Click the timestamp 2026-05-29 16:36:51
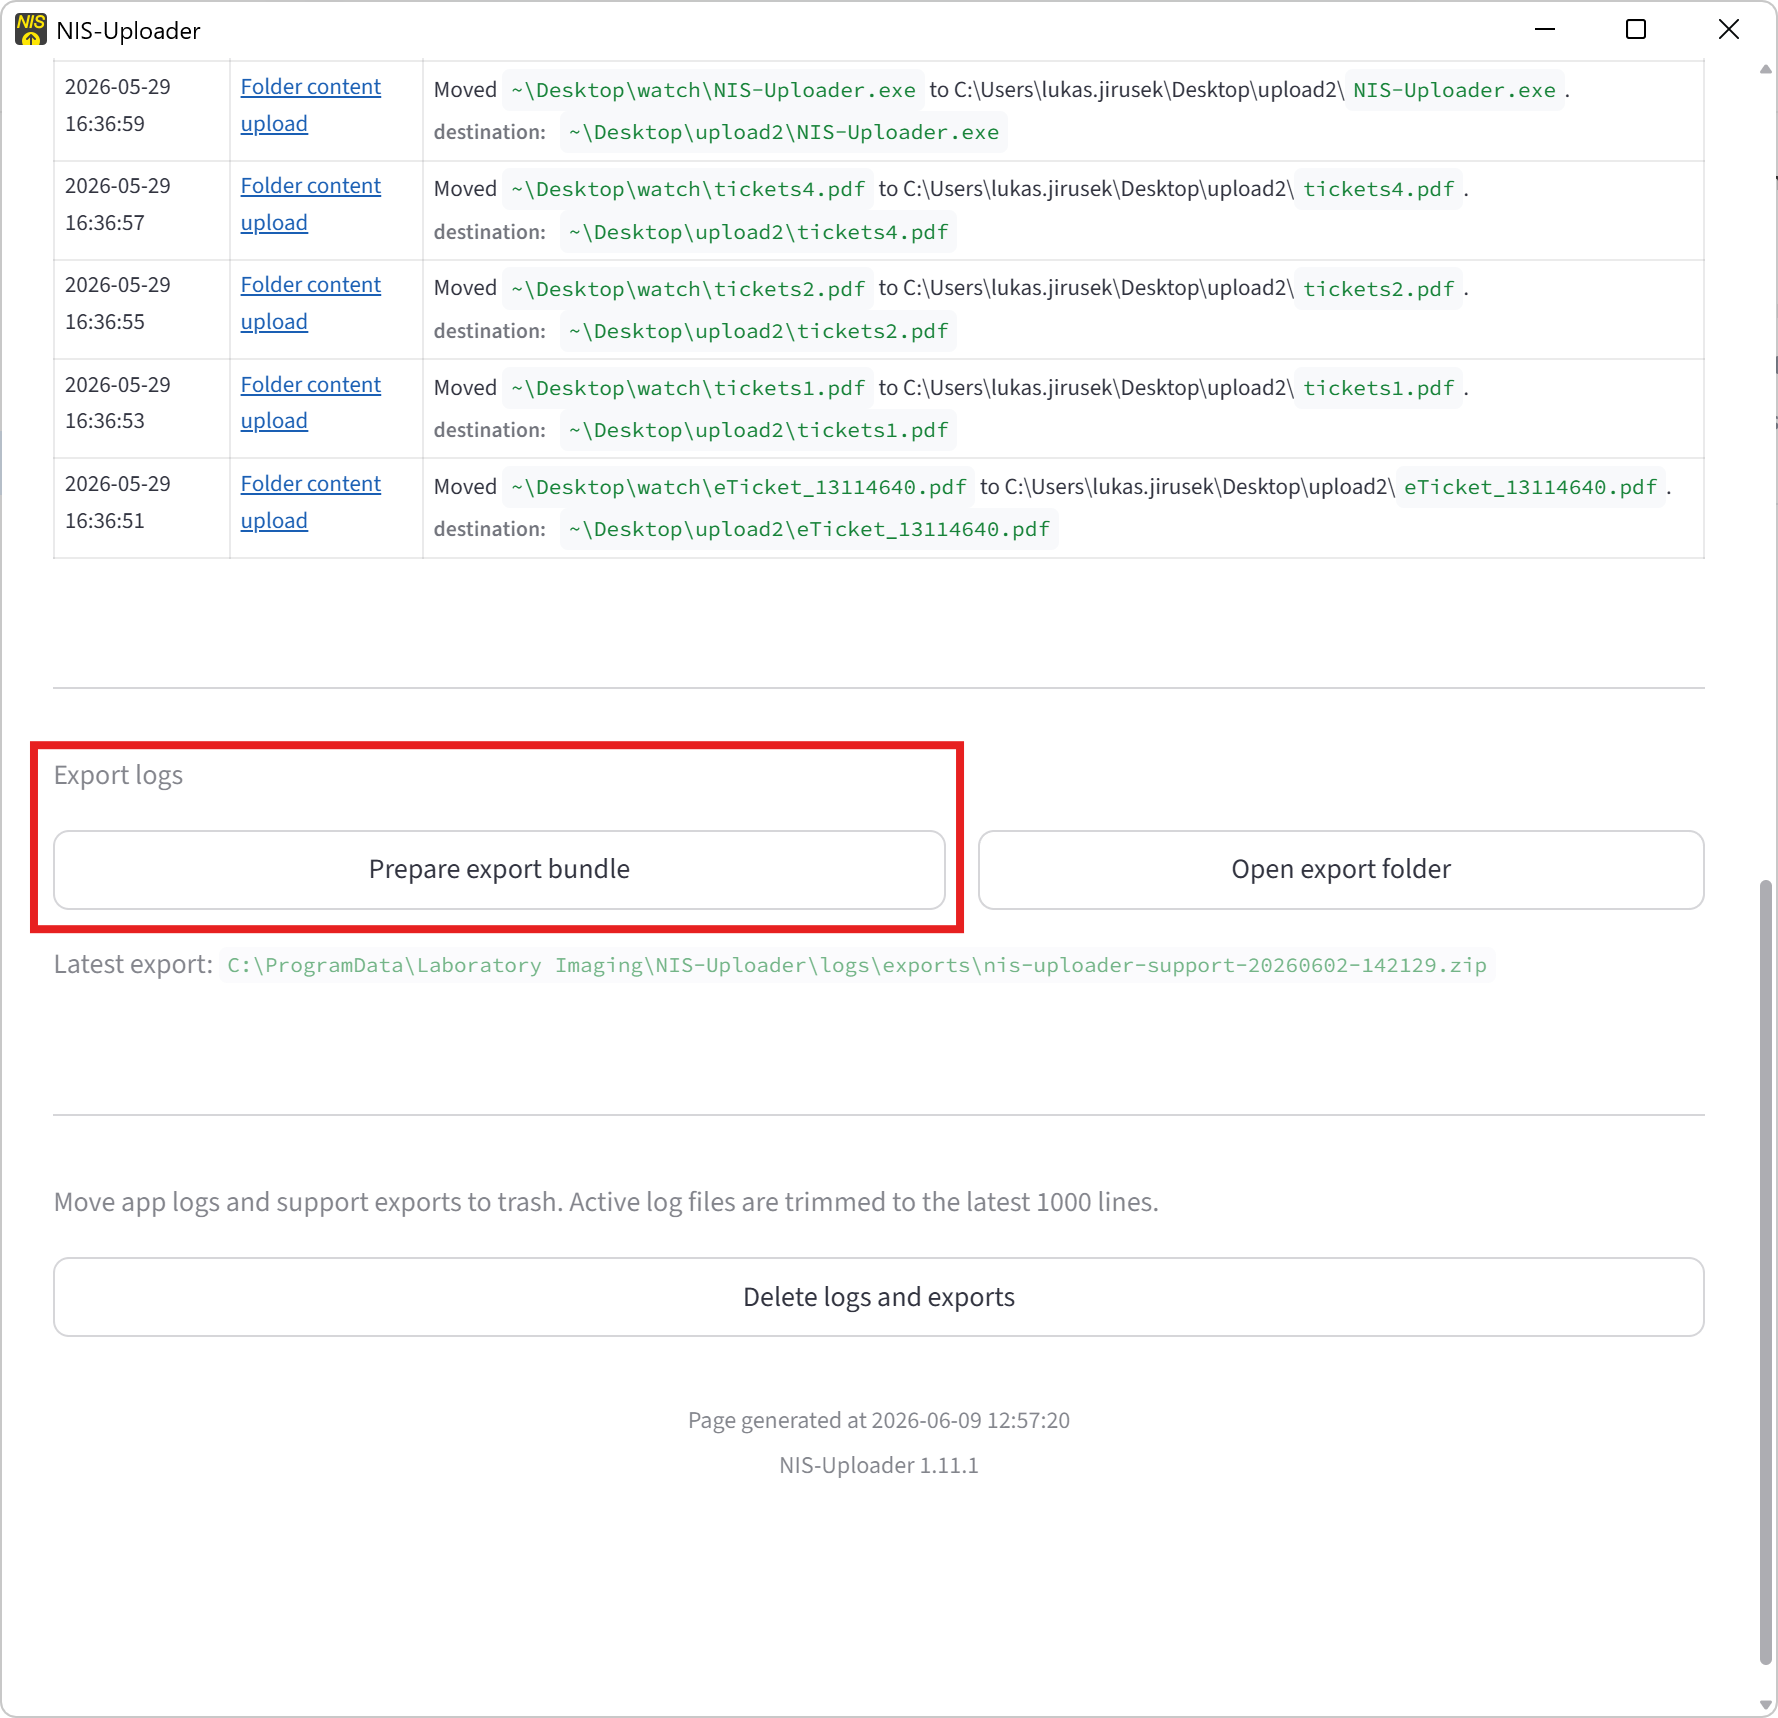Screen dimensions: 1778x1718 (118, 502)
